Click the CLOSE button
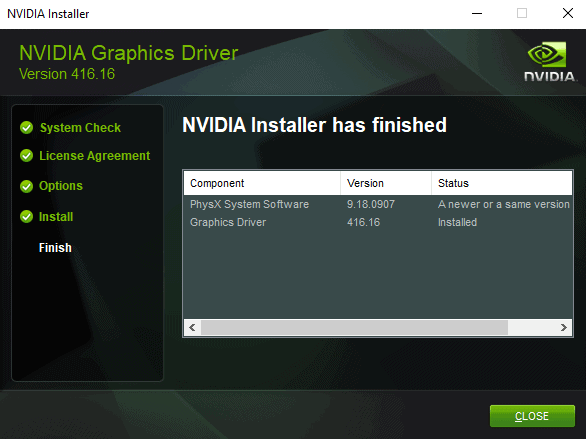This screenshot has width=586, height=439. click(x=532, y=416)
